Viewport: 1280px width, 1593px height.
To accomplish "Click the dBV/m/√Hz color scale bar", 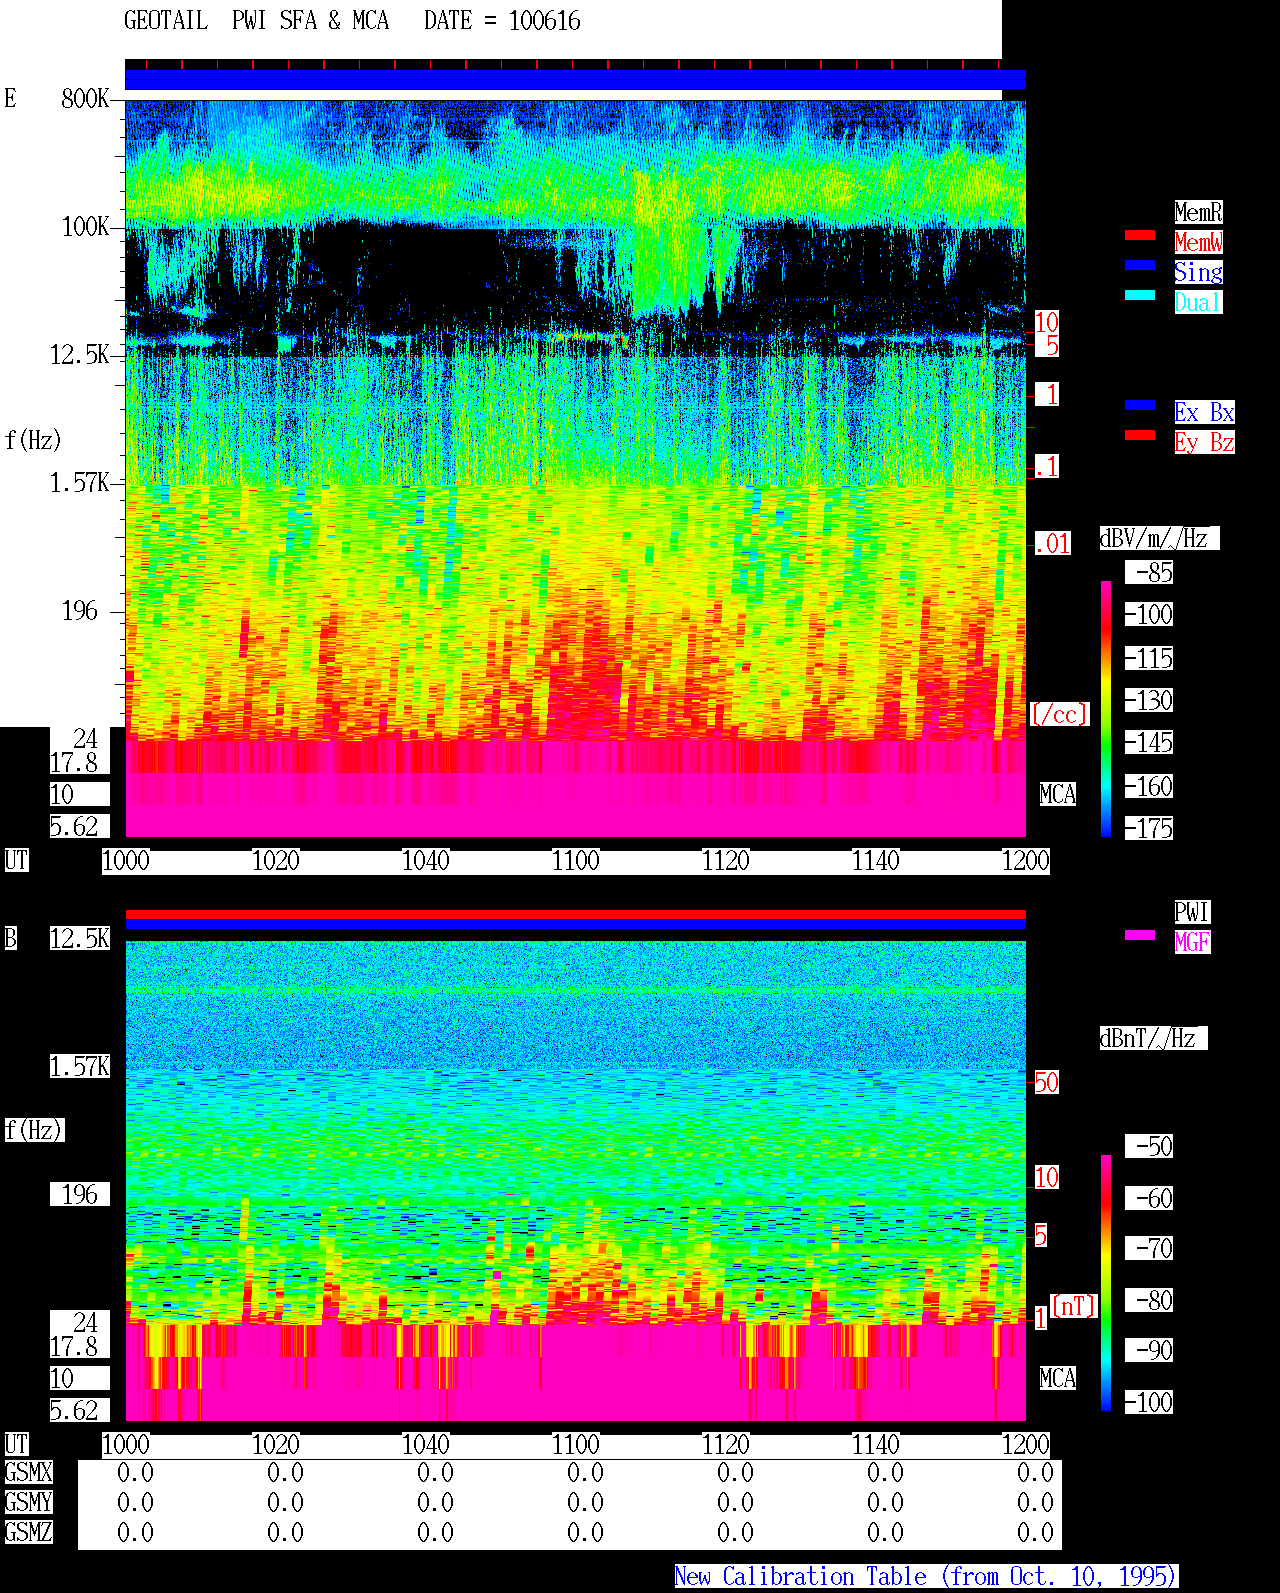I will click(x=1106, y=709).
